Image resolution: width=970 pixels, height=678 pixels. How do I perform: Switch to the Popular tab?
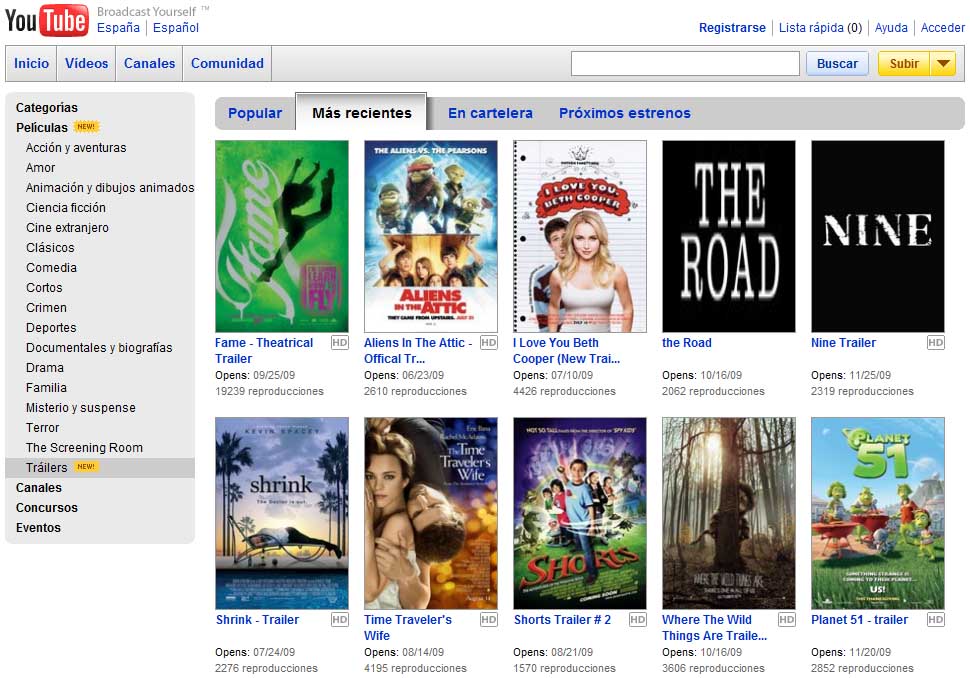[255, 113]
